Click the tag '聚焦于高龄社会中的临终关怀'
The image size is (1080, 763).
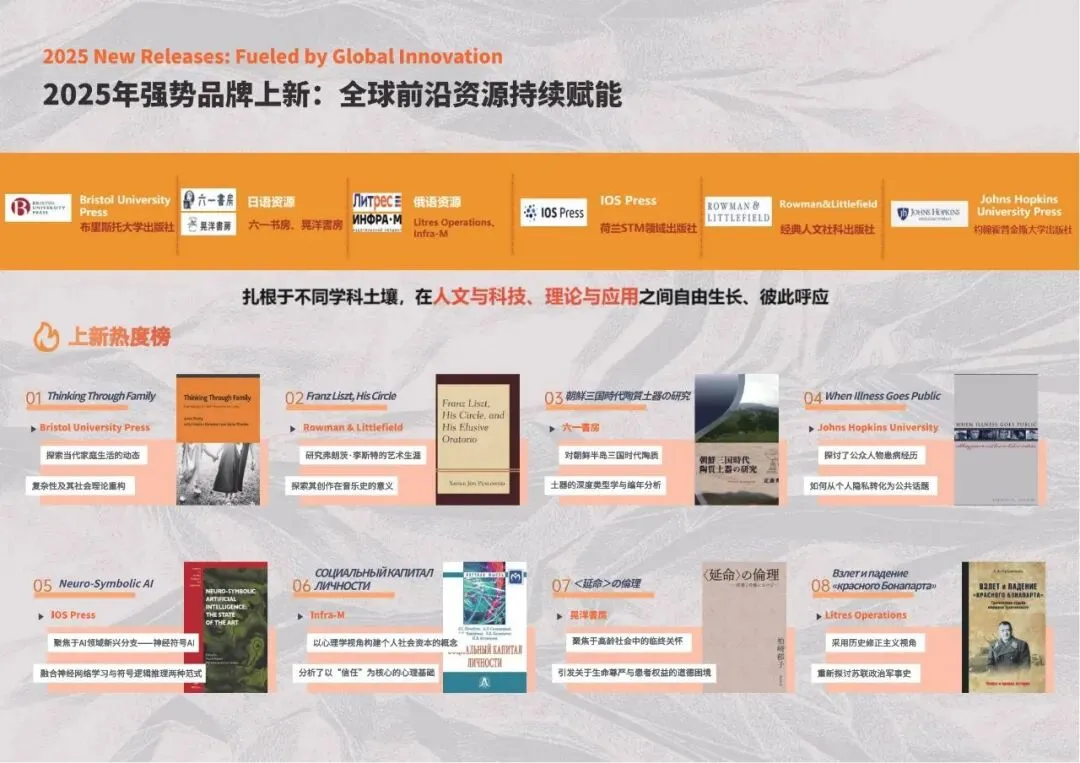pos(627,641)
